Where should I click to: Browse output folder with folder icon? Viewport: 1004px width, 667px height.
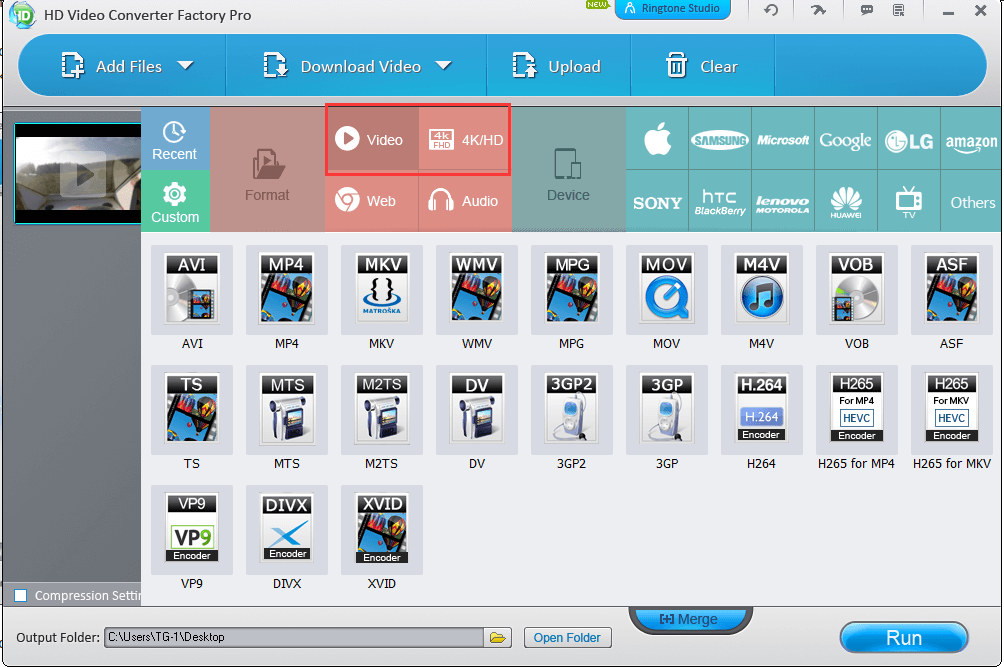(497, 638)
